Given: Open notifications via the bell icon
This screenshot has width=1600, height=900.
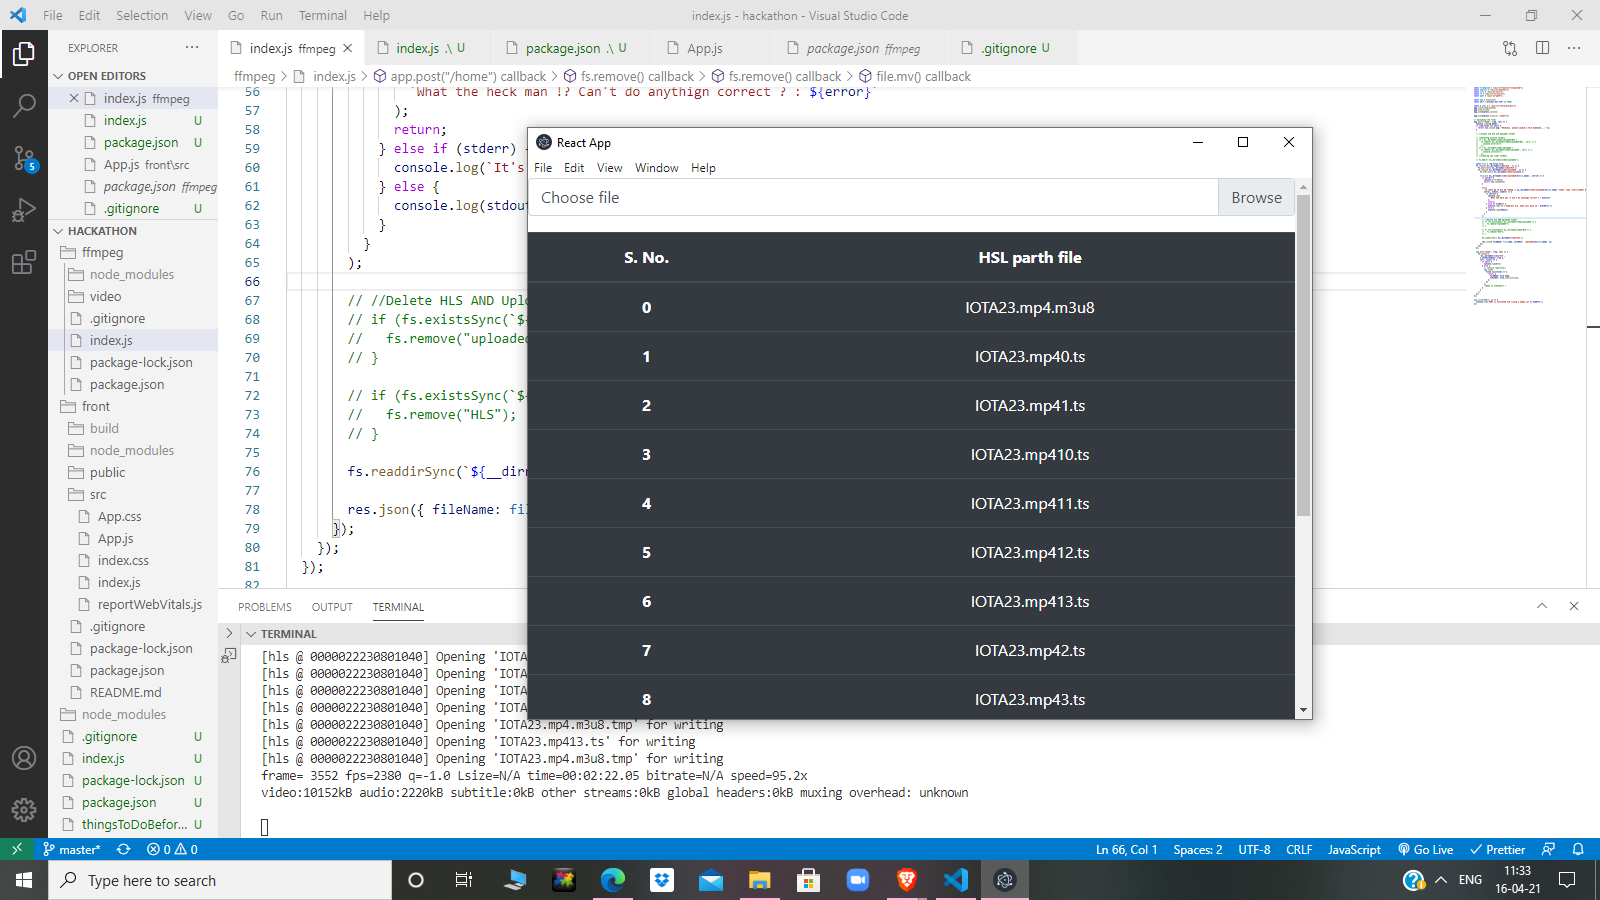Looking at the screenshot, I should pos(1578,849).
